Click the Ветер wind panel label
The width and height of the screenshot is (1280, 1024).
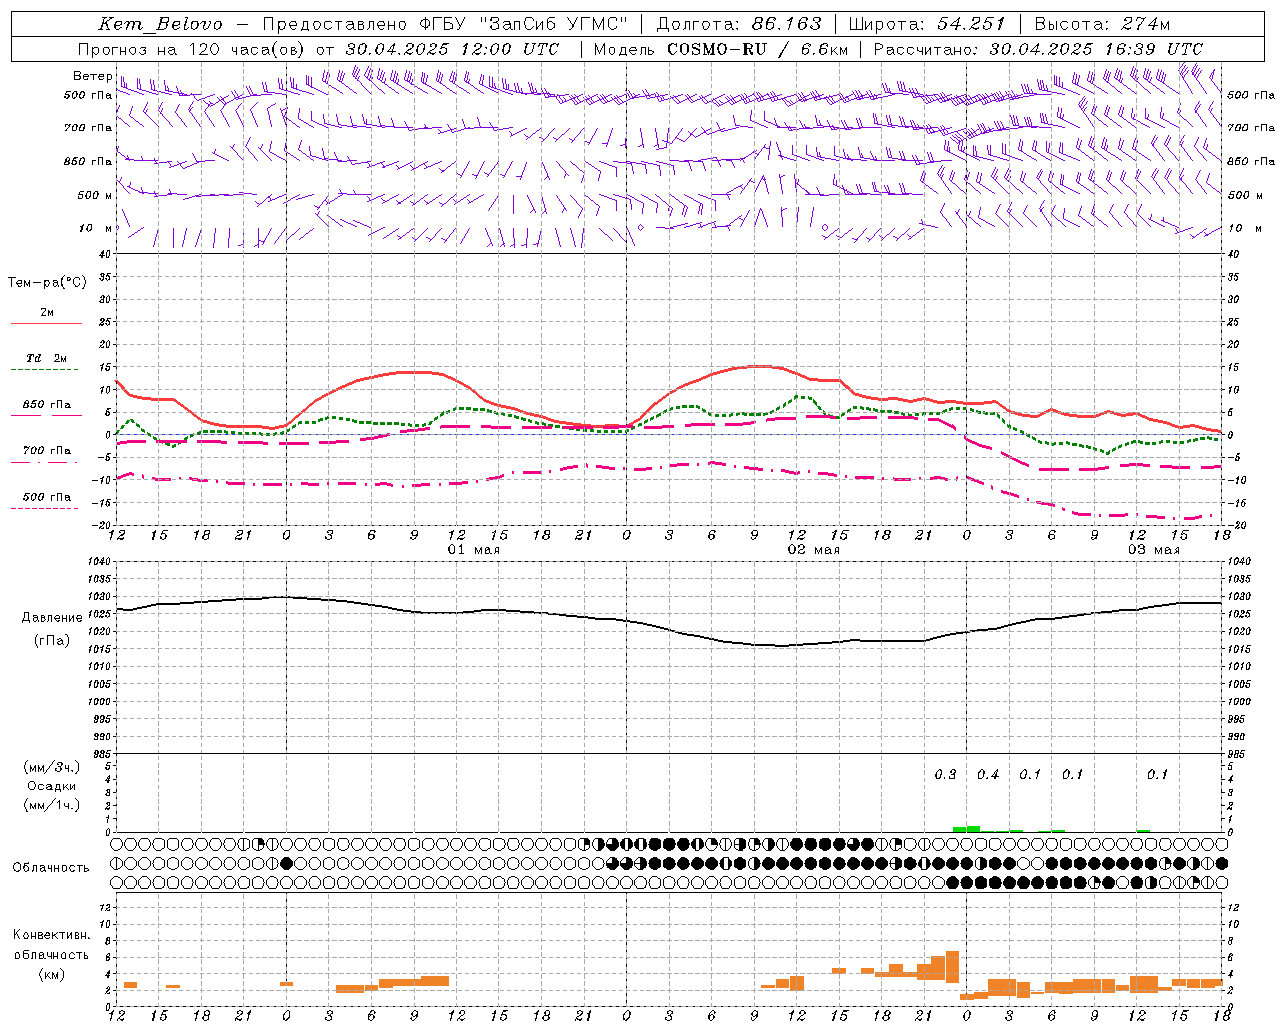click(92, 76)
